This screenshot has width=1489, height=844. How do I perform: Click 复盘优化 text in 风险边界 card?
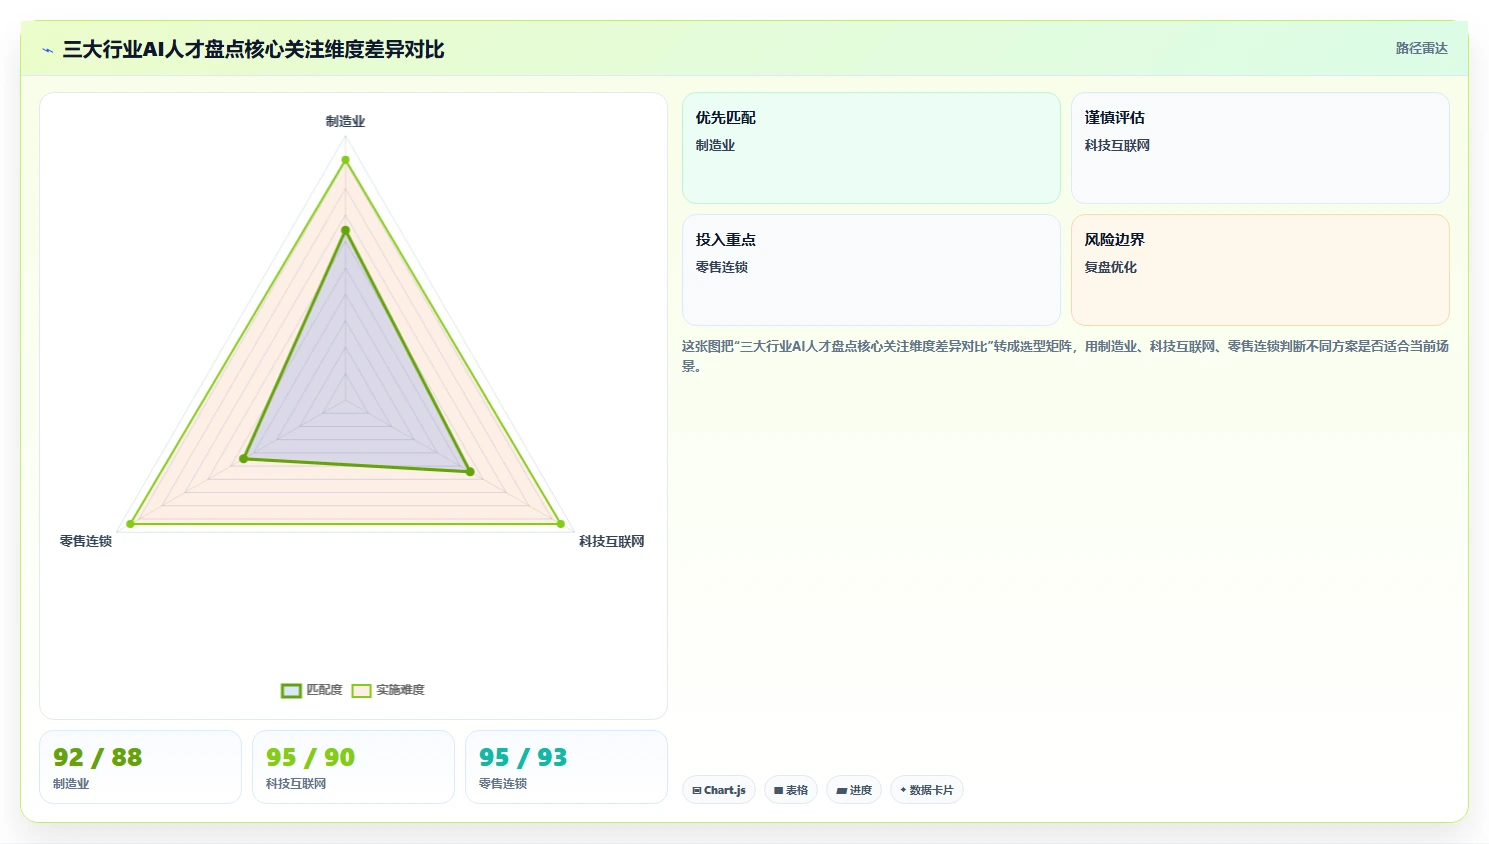click(x=1111, y=267)
